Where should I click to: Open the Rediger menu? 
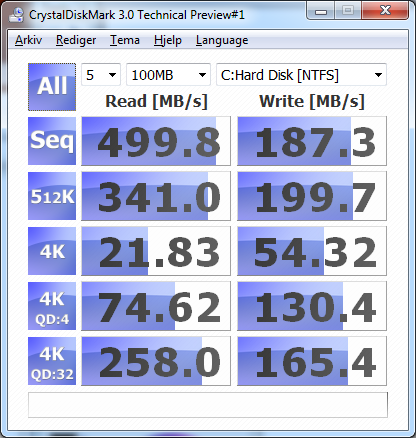(x=76, y=40)
